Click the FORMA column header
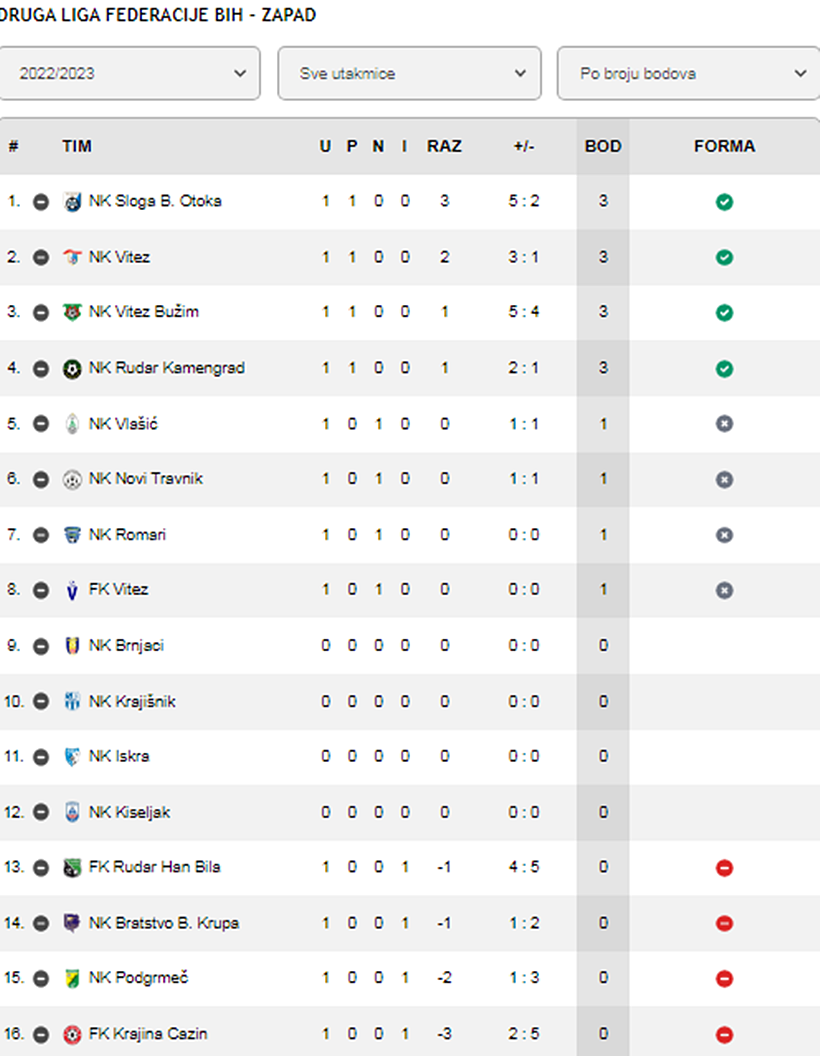820x1056 pixels. tap(724, 146)
